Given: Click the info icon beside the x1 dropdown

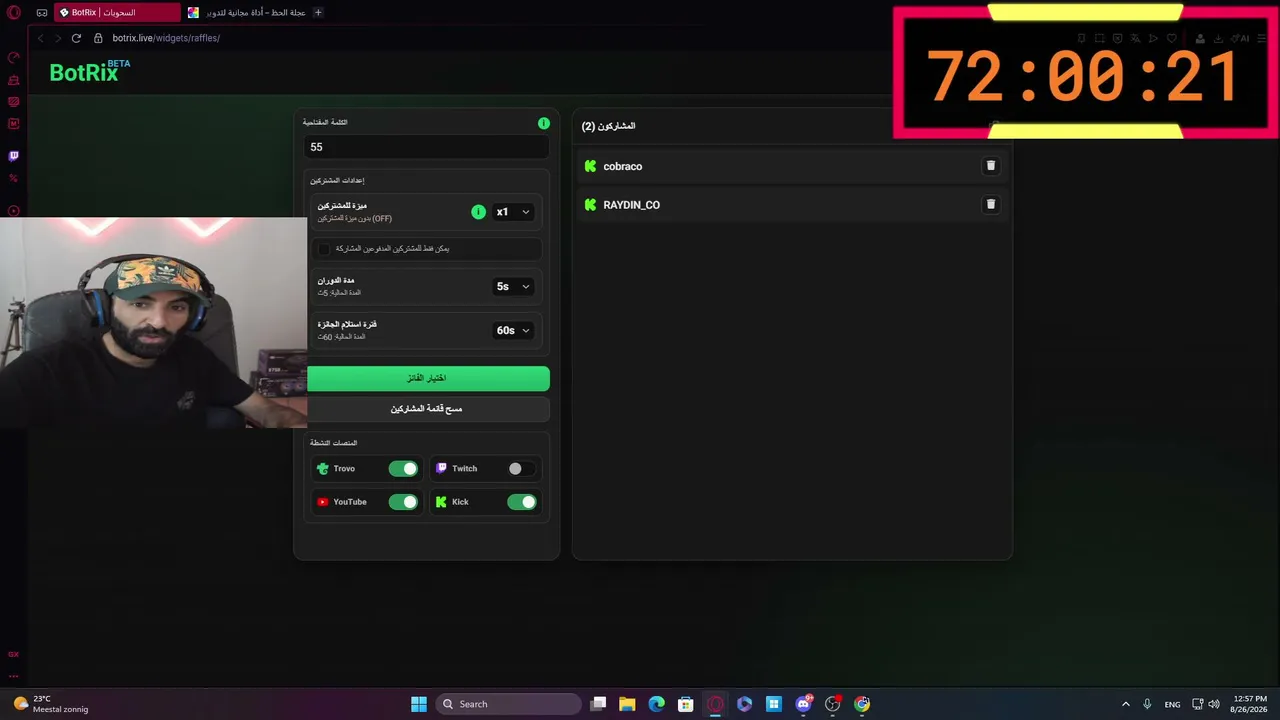Looking at the screenshot, I should pyautogui.click(x=478, y=212).
